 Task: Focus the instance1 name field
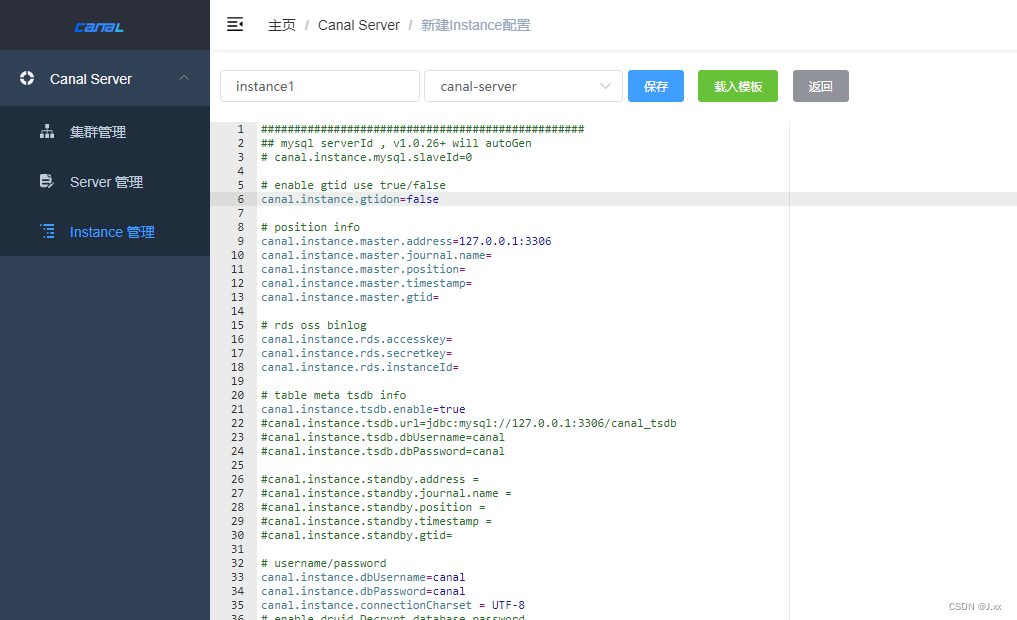320,86
